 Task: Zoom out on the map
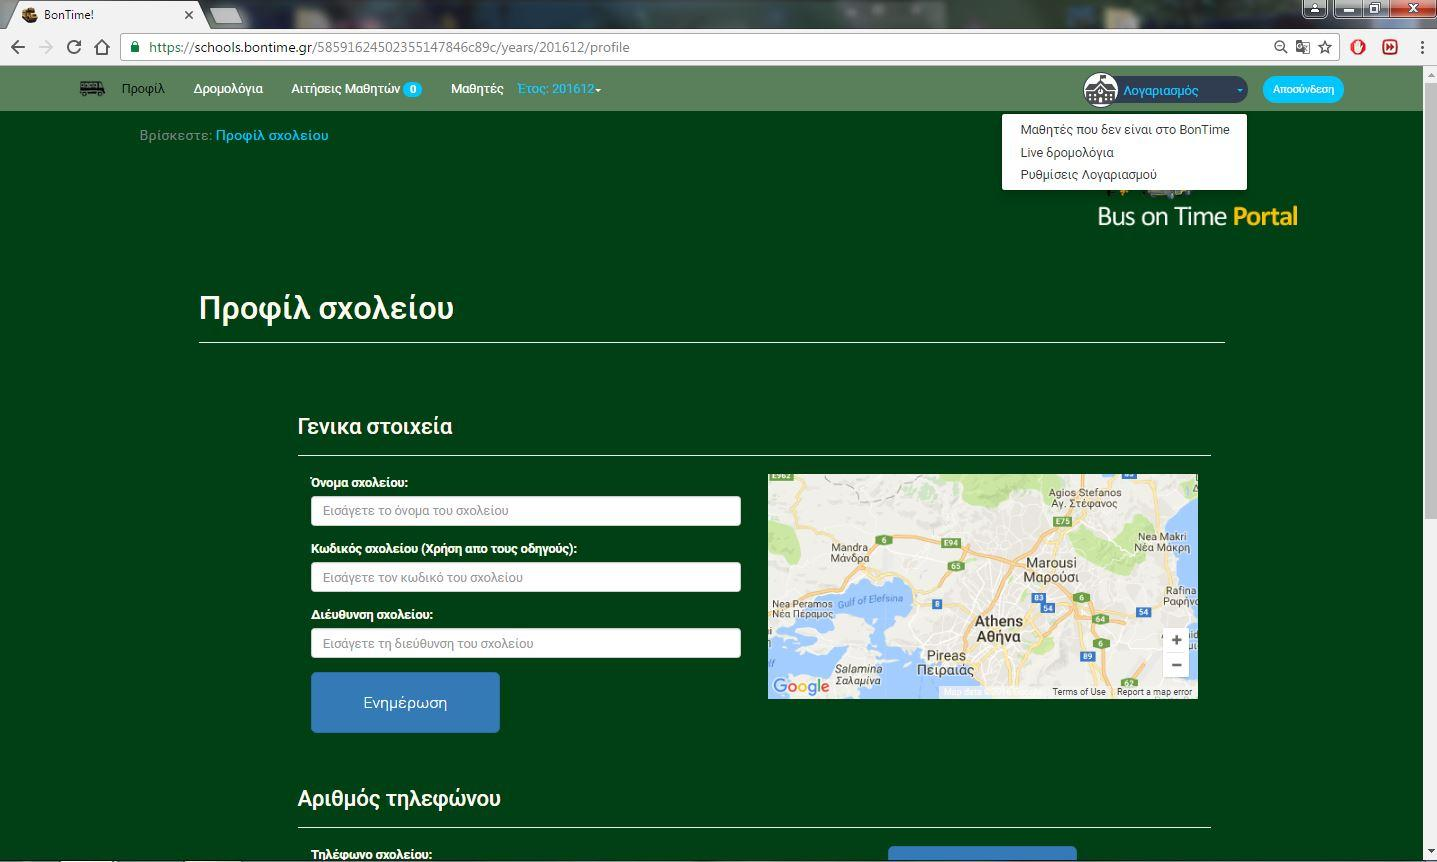(1176, 665)
